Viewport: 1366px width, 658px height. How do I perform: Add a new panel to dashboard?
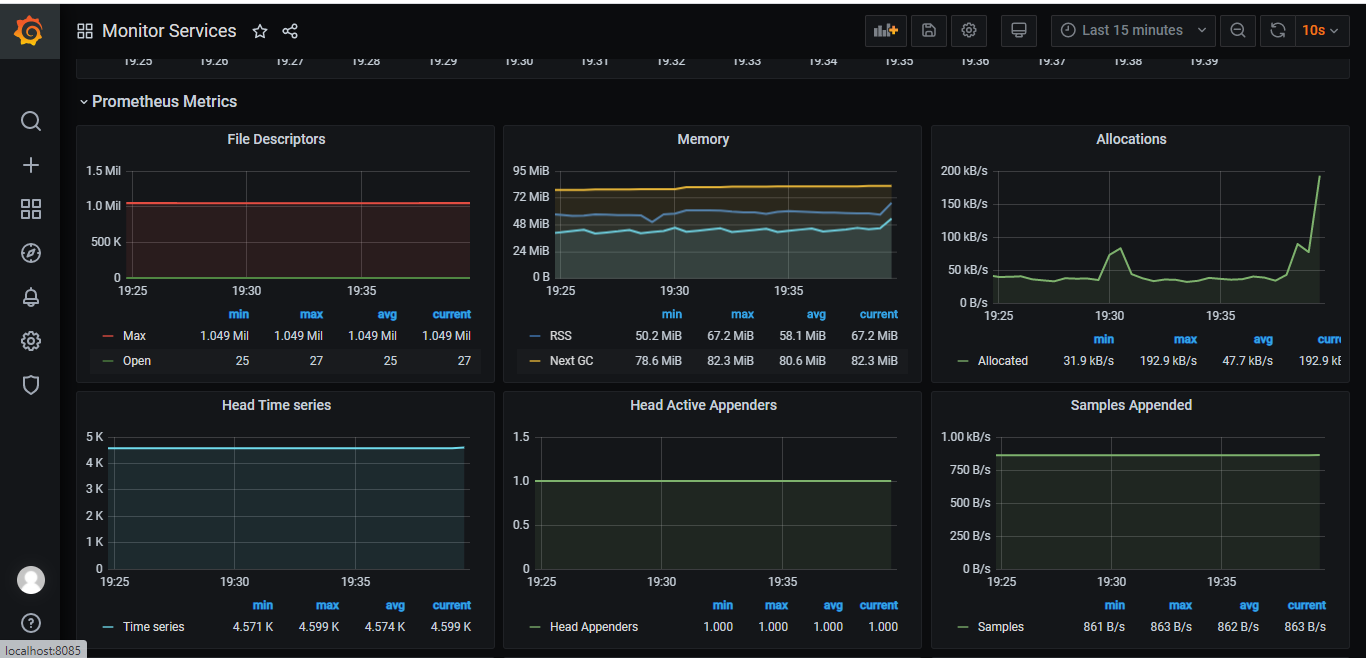tap(886, 30)
